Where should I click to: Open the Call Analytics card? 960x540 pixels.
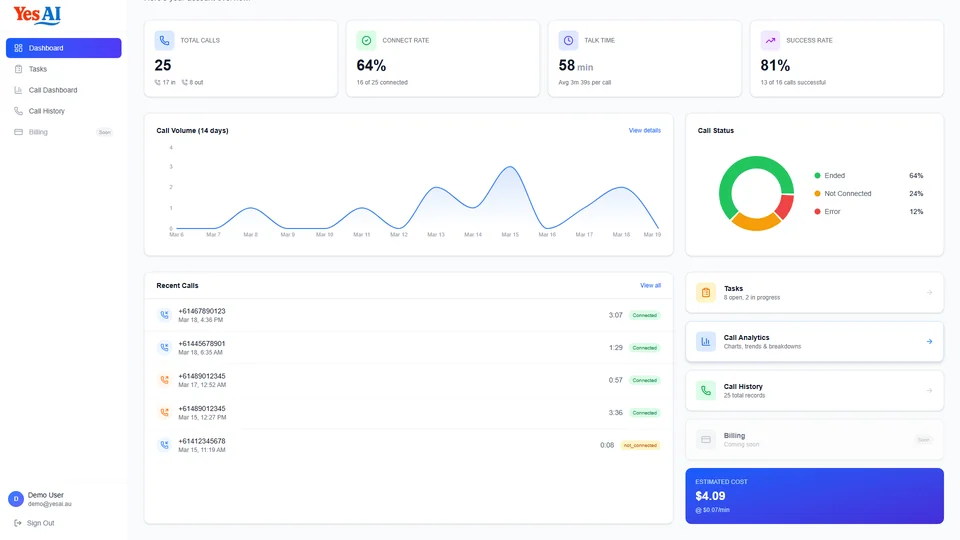(814, 342)
